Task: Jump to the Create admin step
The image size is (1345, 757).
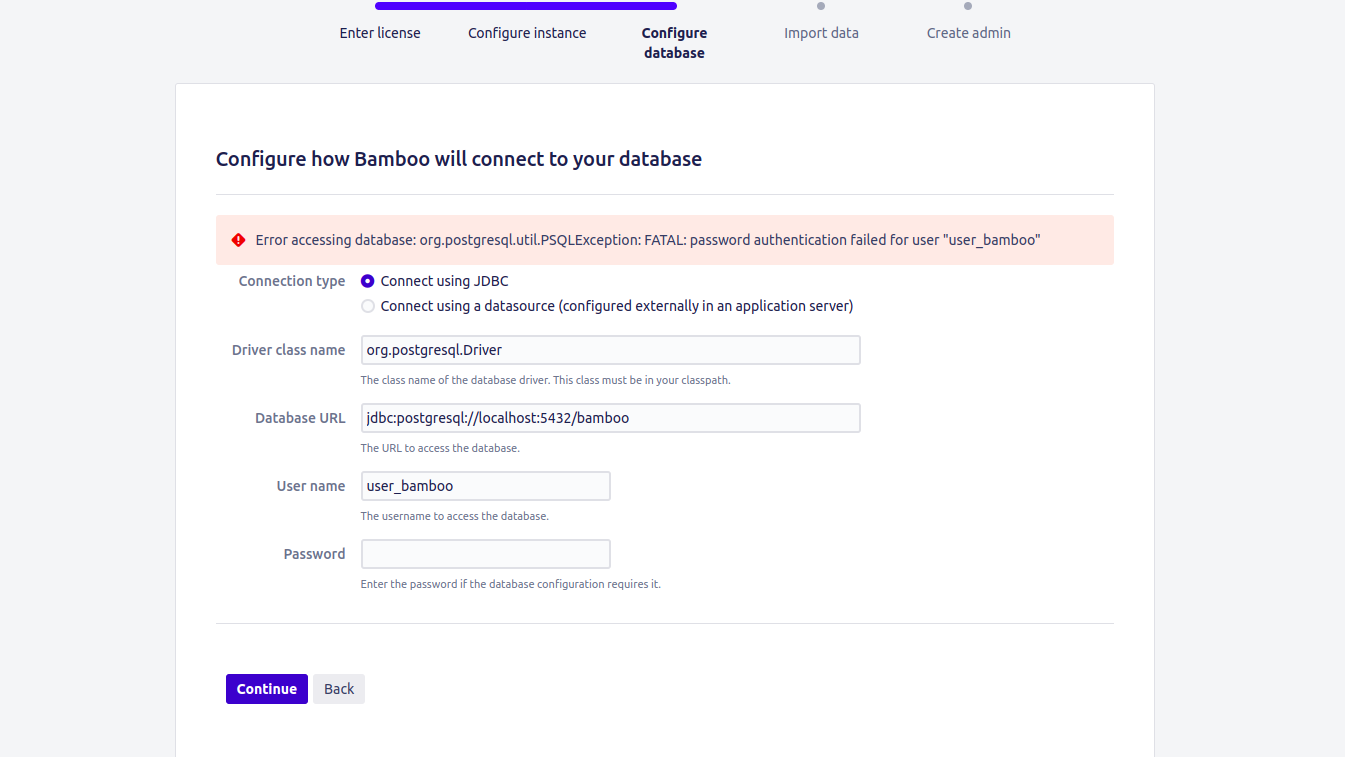Action: point(968,33)
